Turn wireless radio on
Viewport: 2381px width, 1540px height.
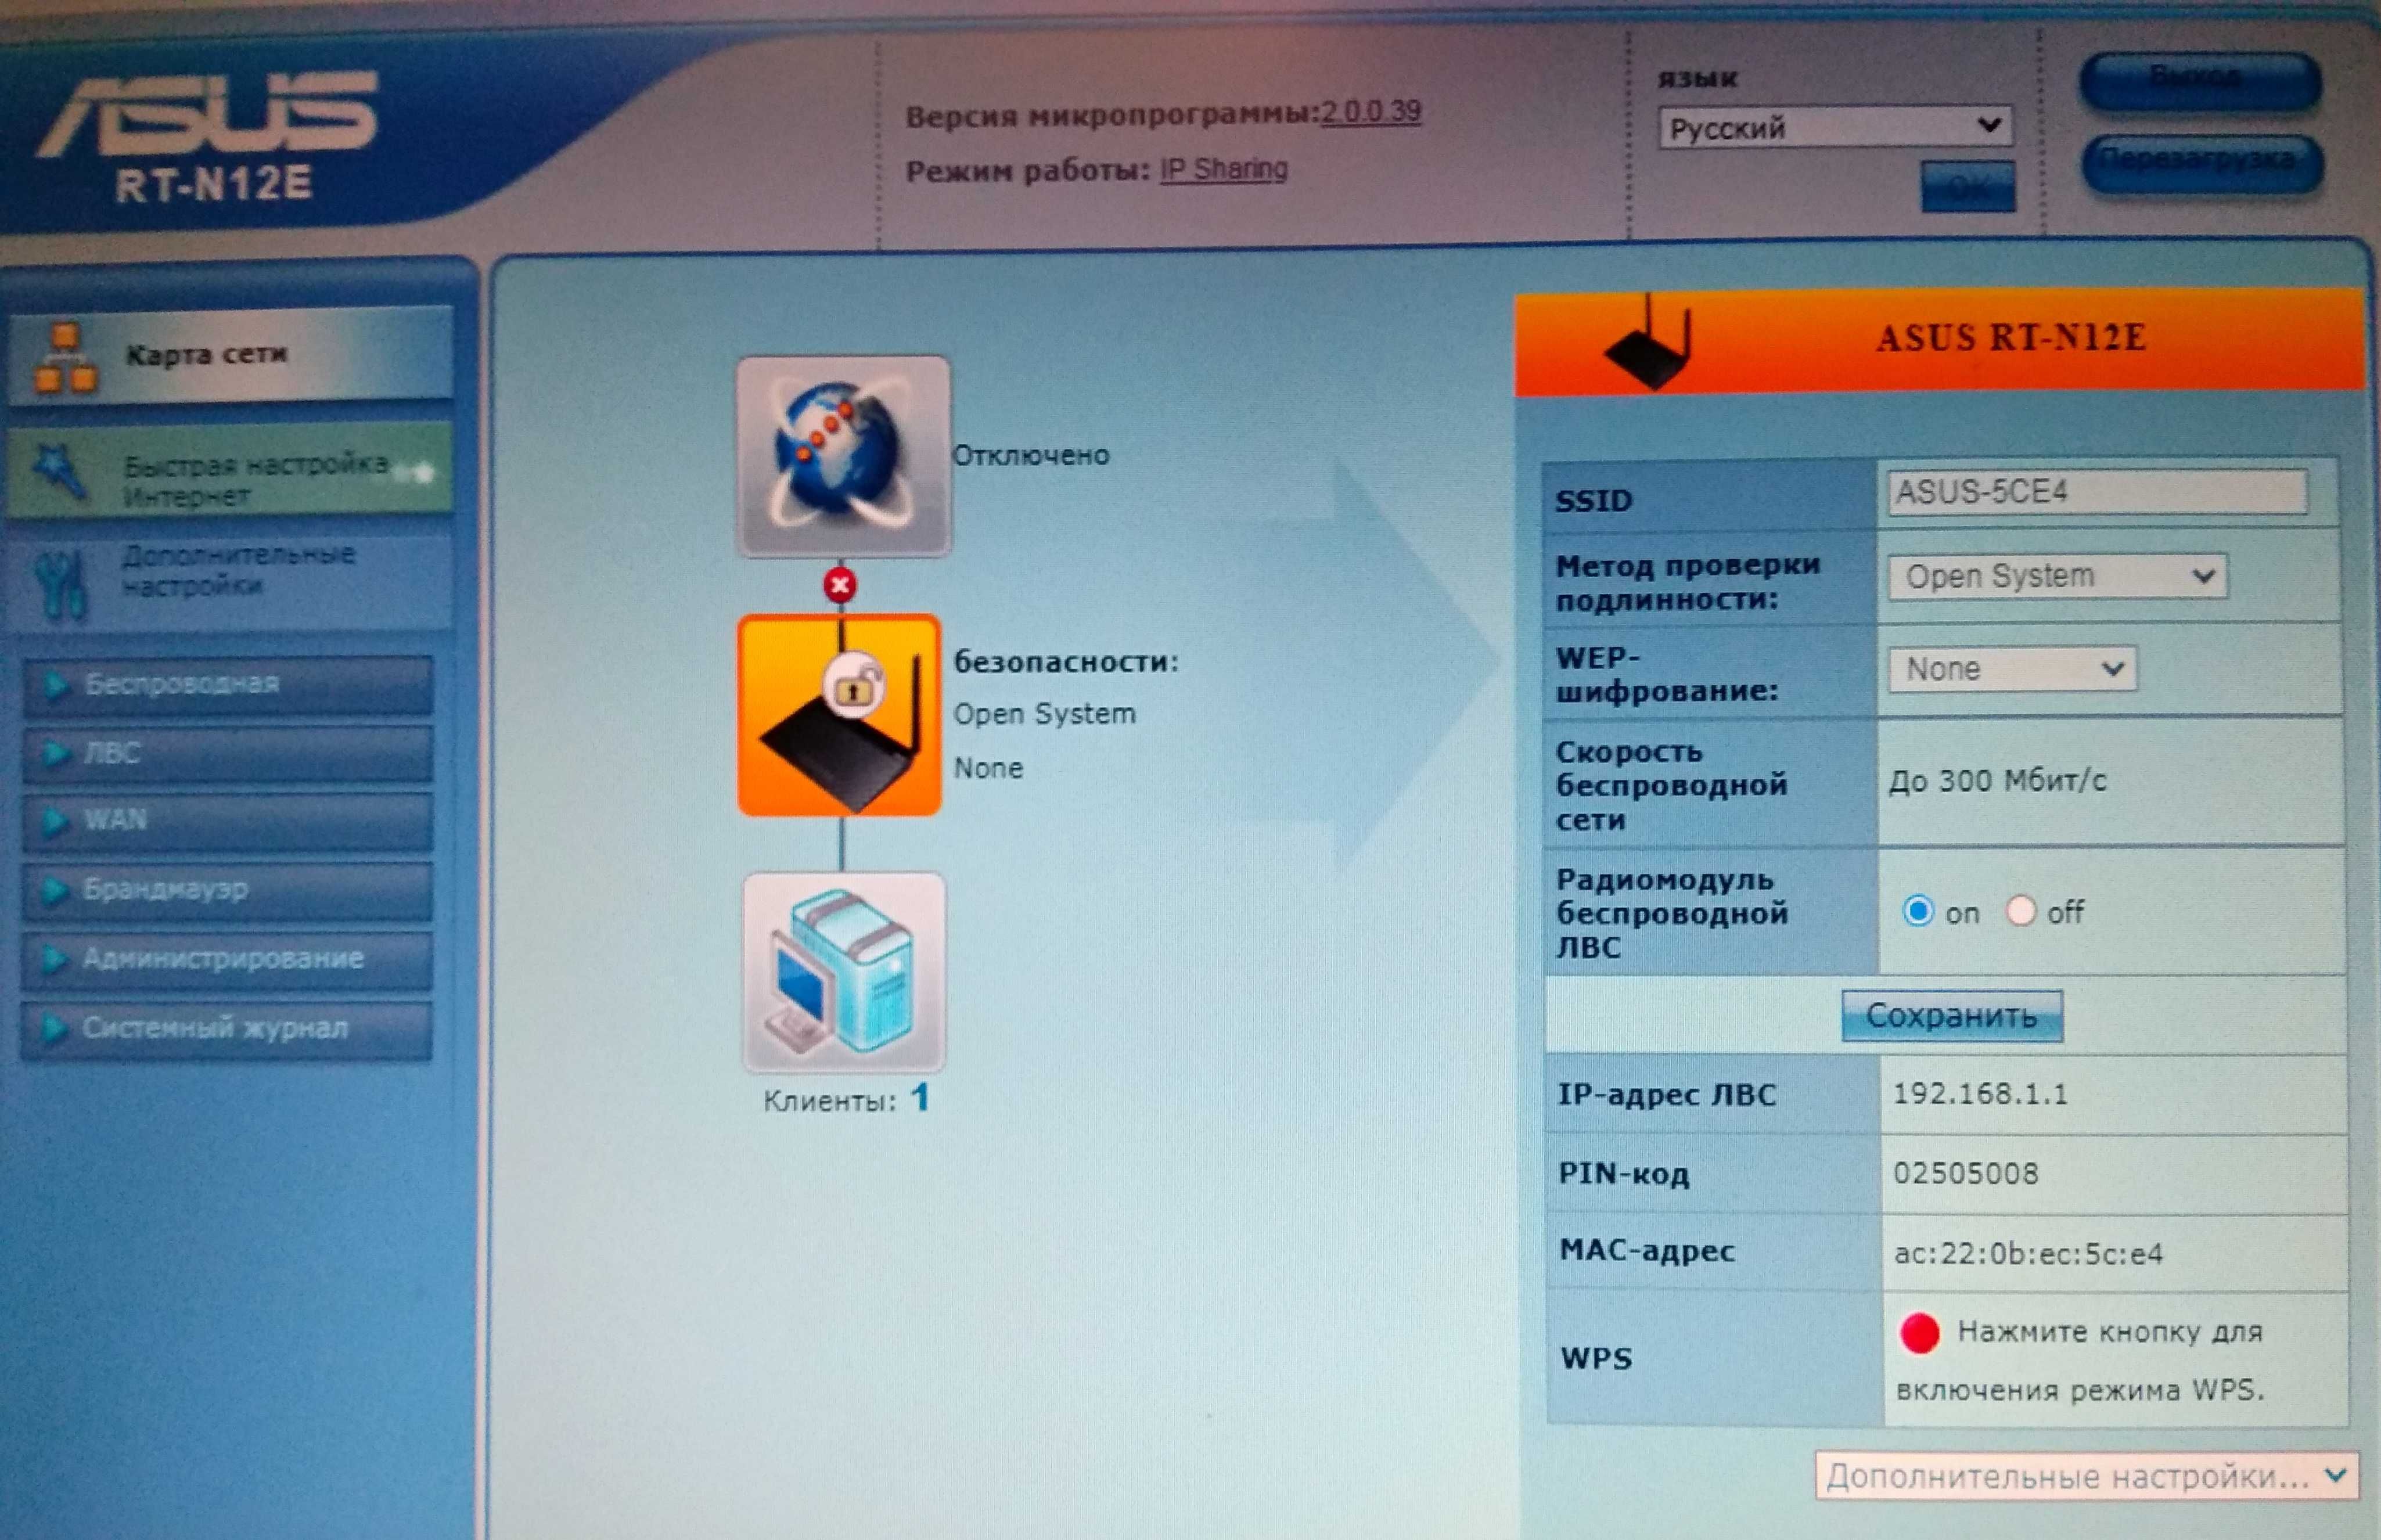coord(1917,911)
